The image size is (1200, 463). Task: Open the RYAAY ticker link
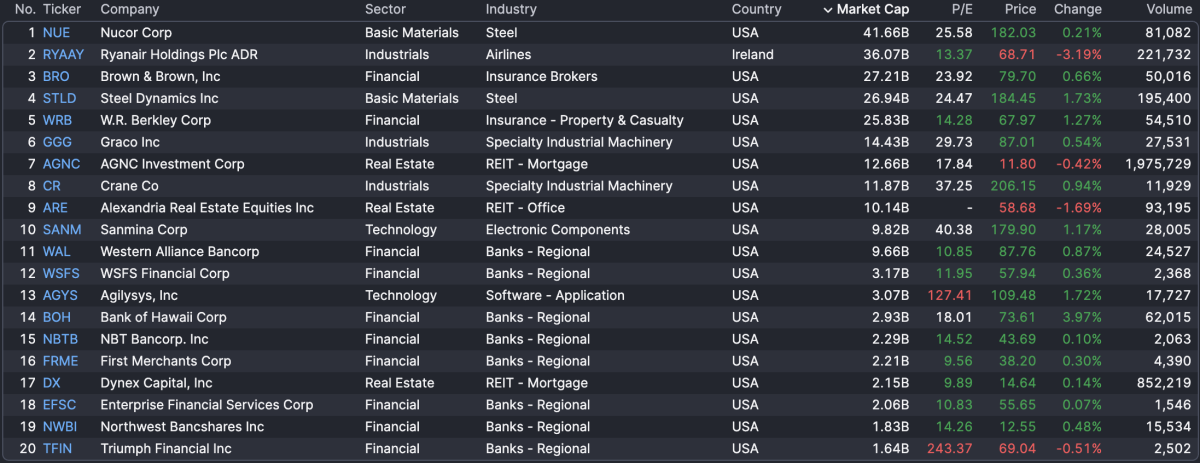[63, 55]
